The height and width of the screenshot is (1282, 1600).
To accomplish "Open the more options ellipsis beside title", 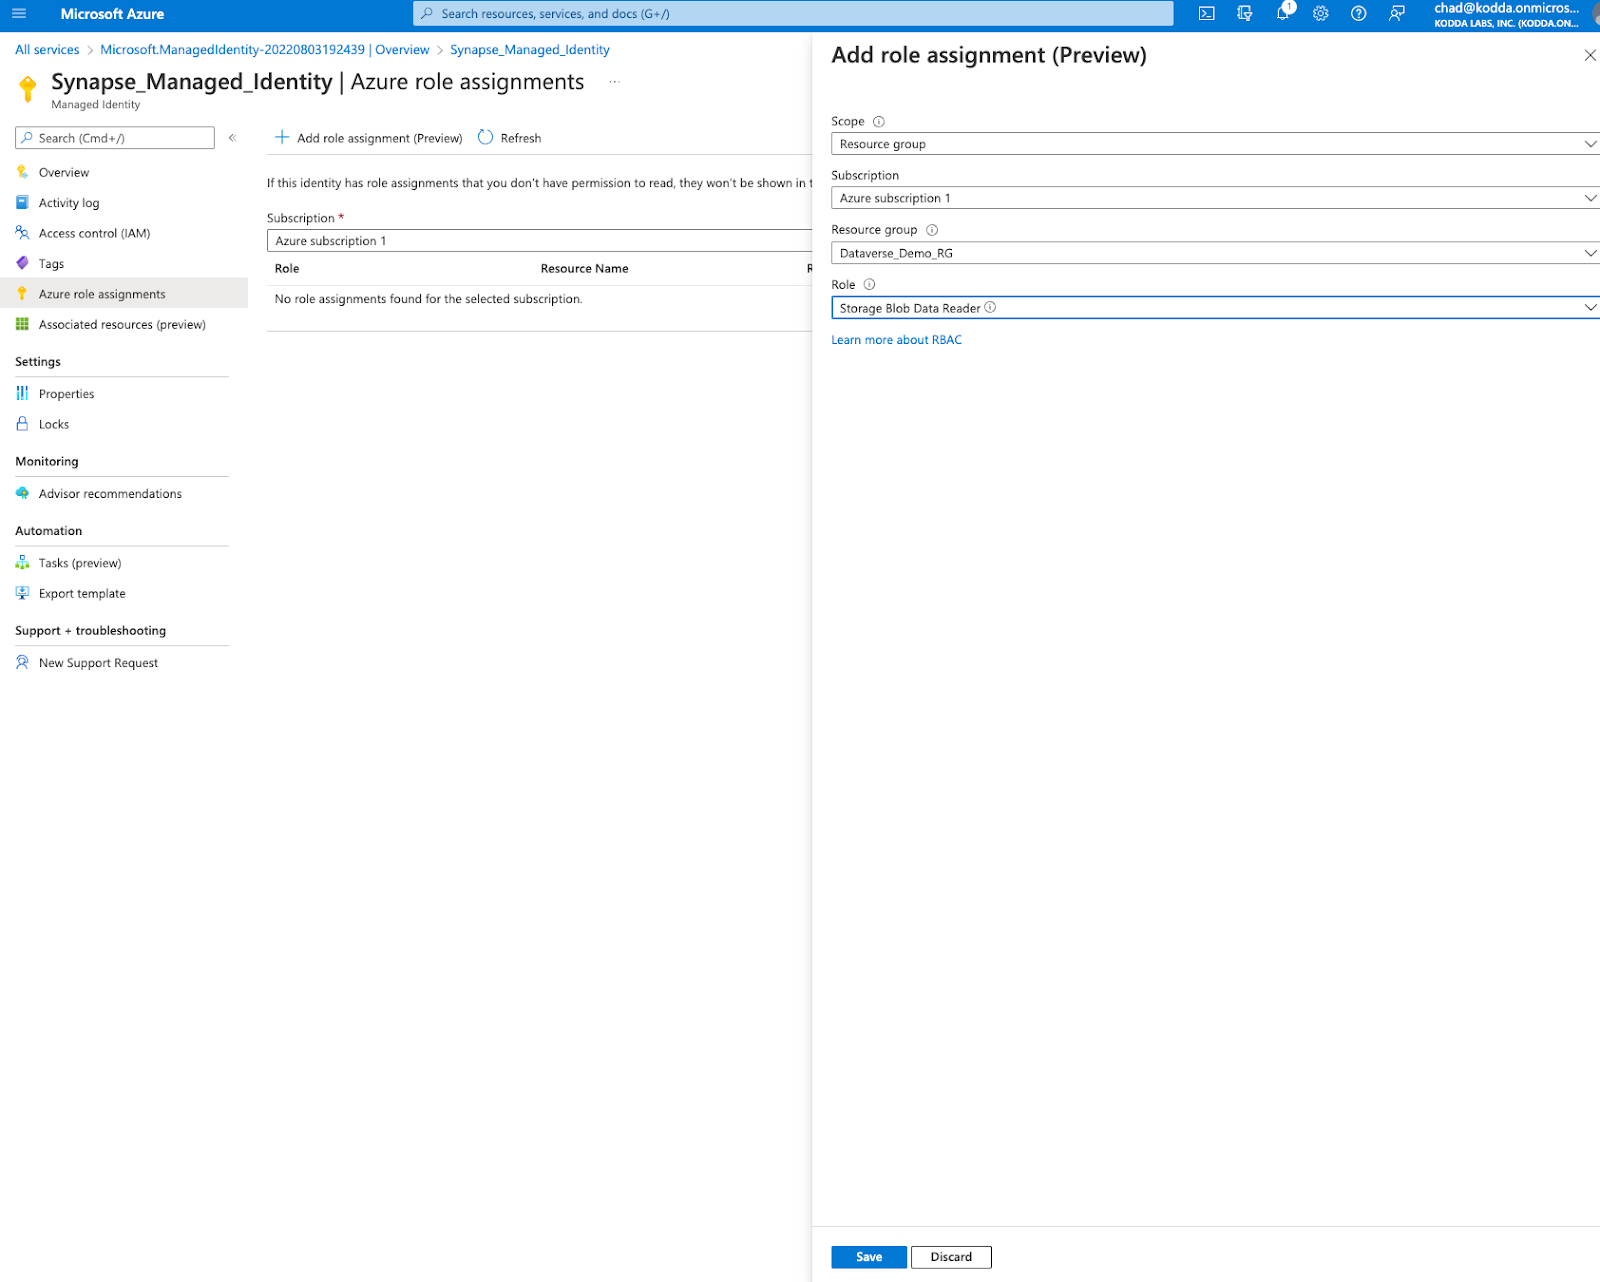I will click(615, 82).
